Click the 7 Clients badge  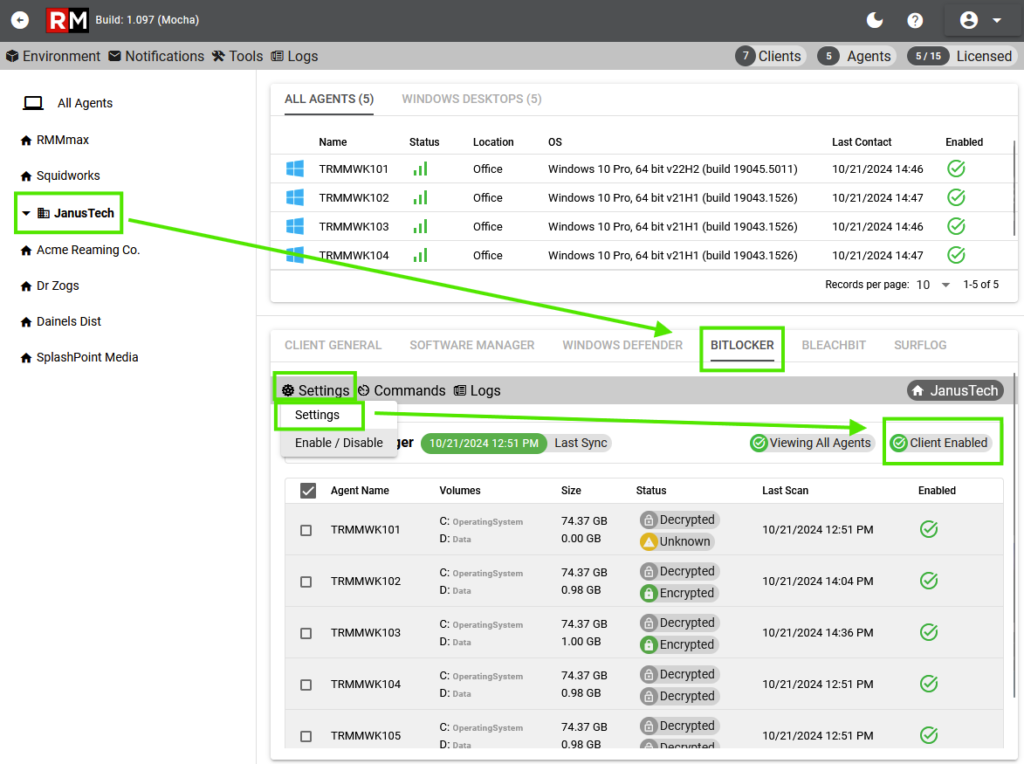(x=769, y=56)
